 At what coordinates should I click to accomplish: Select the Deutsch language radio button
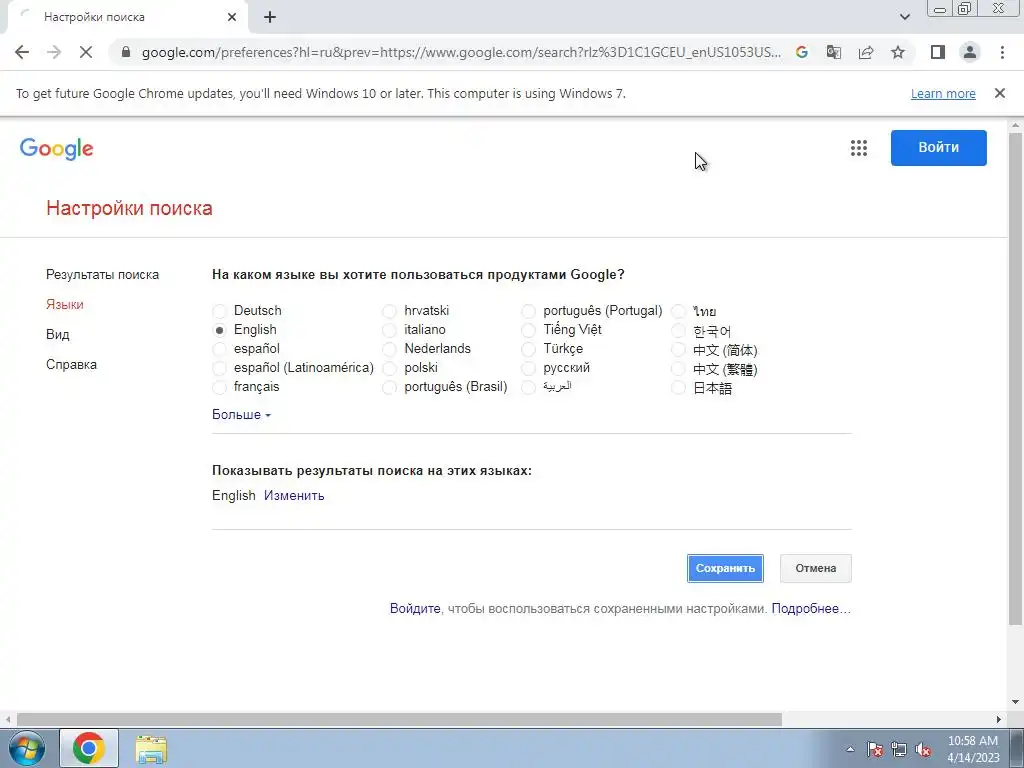pos(219,311)
